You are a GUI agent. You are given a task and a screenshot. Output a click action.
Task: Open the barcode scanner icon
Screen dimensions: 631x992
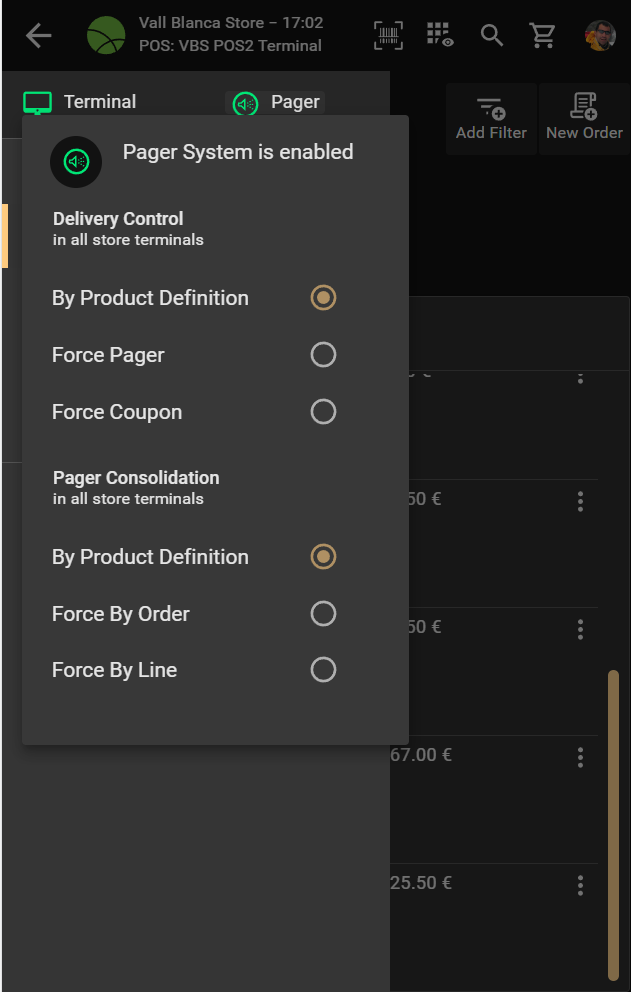pos(389,36)
